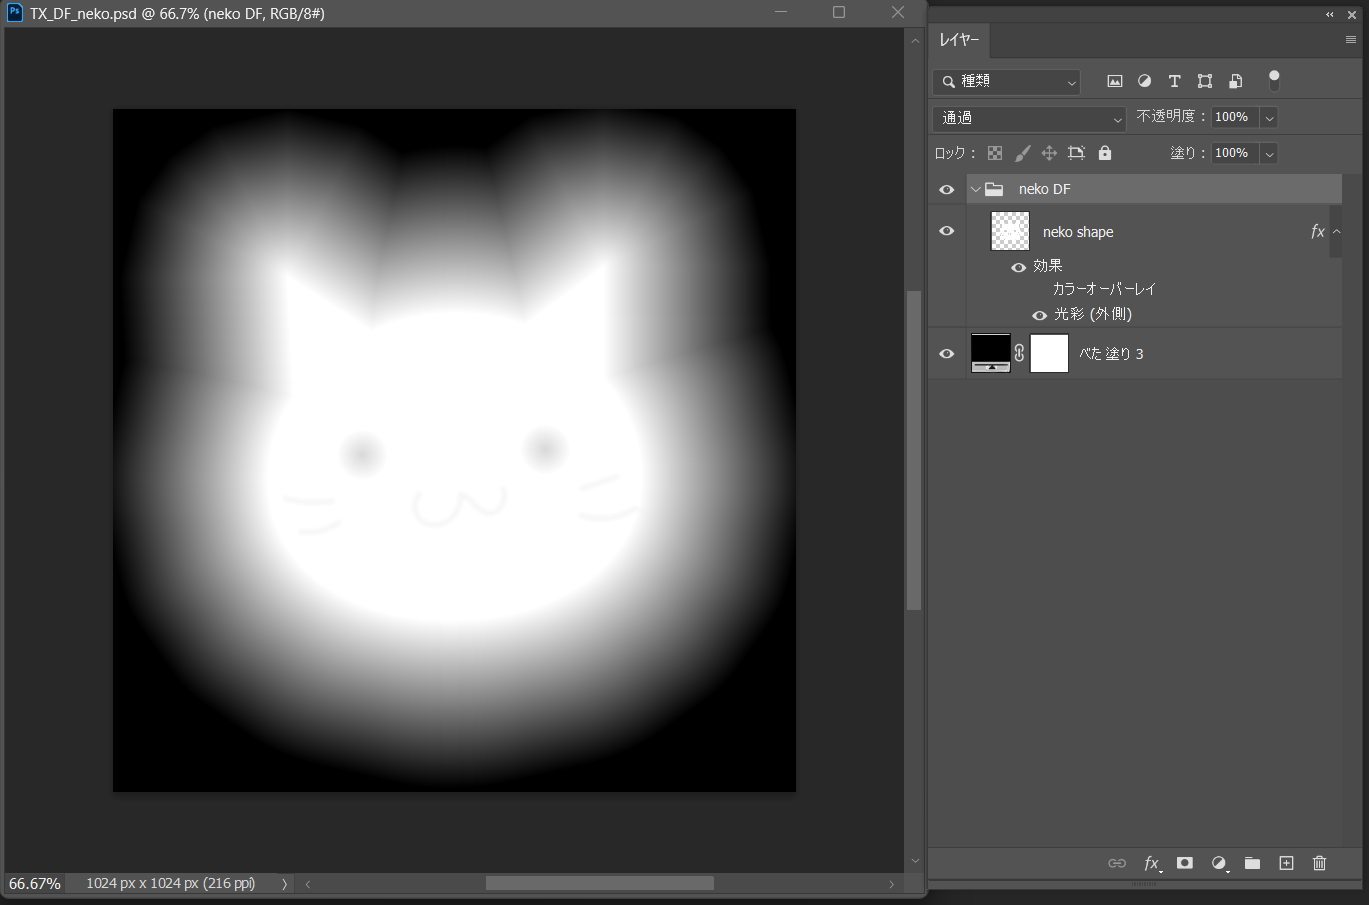The width and height of the screenshot is (1369, 905).
Task: Collapse the neko DF group
Action: tap(976, 189)
